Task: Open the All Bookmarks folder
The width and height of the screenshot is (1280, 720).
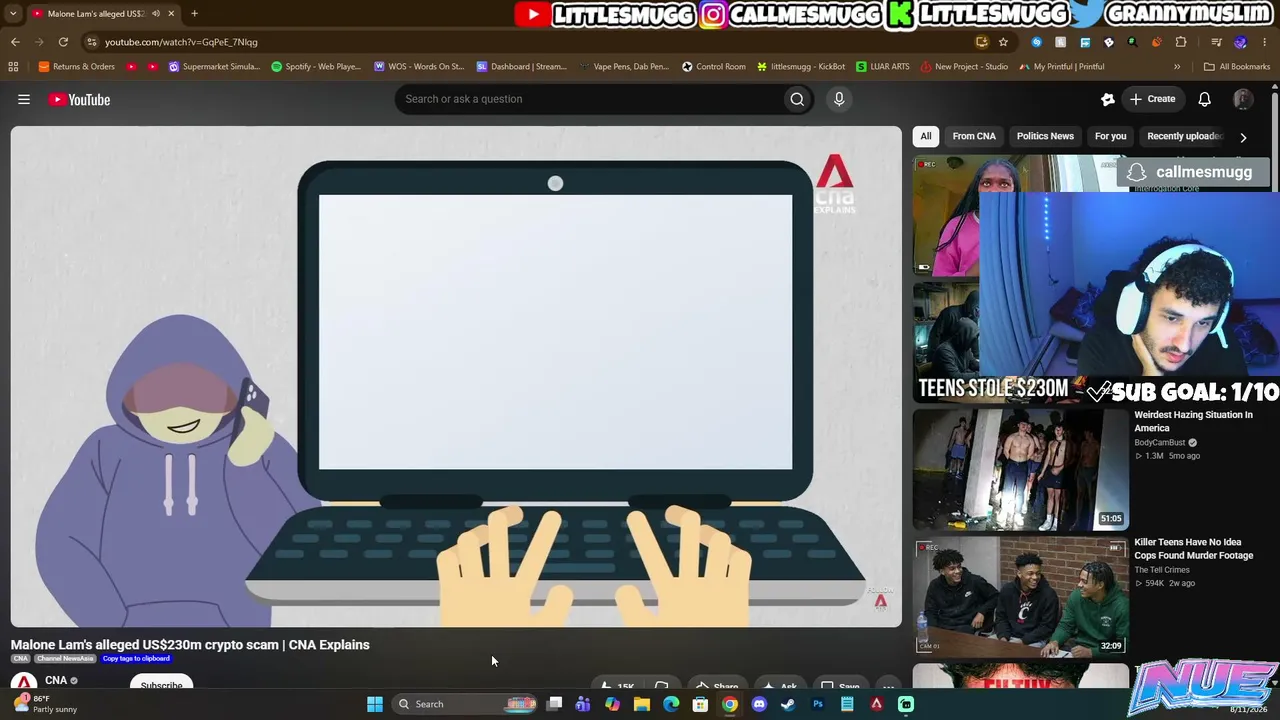Action: 1237,67
